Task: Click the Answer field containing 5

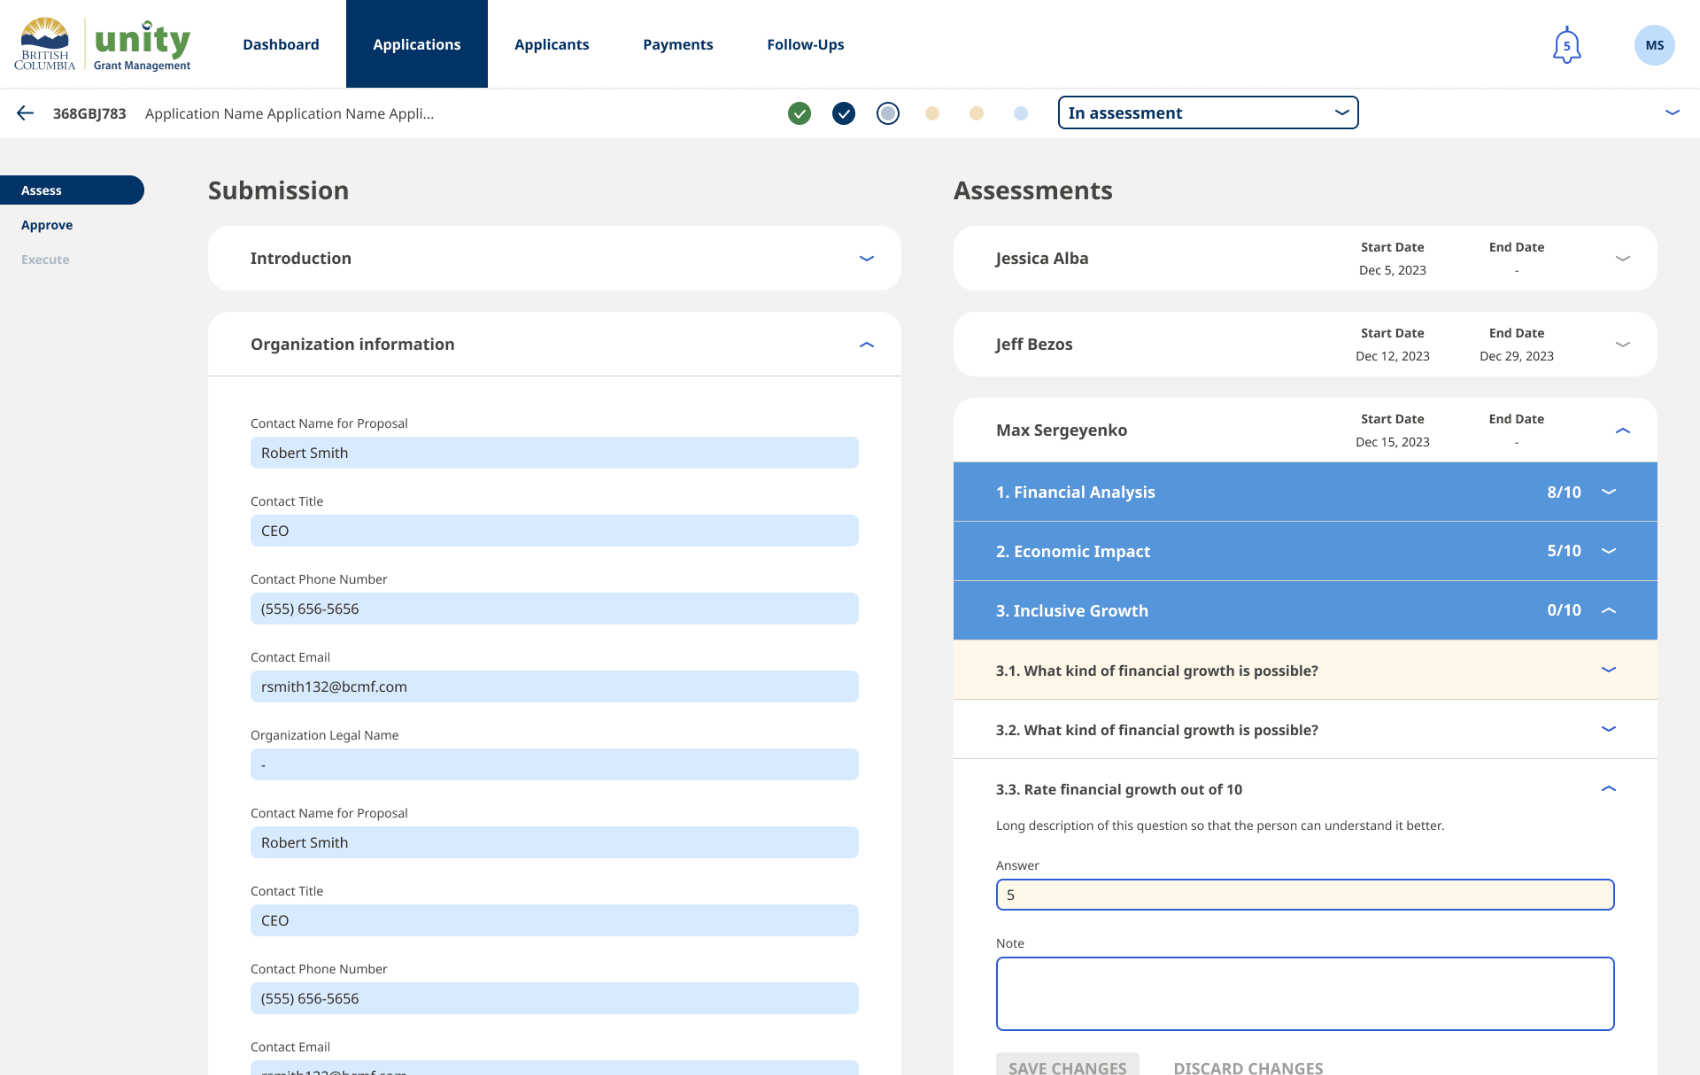Action: (x=1305, y=895)
